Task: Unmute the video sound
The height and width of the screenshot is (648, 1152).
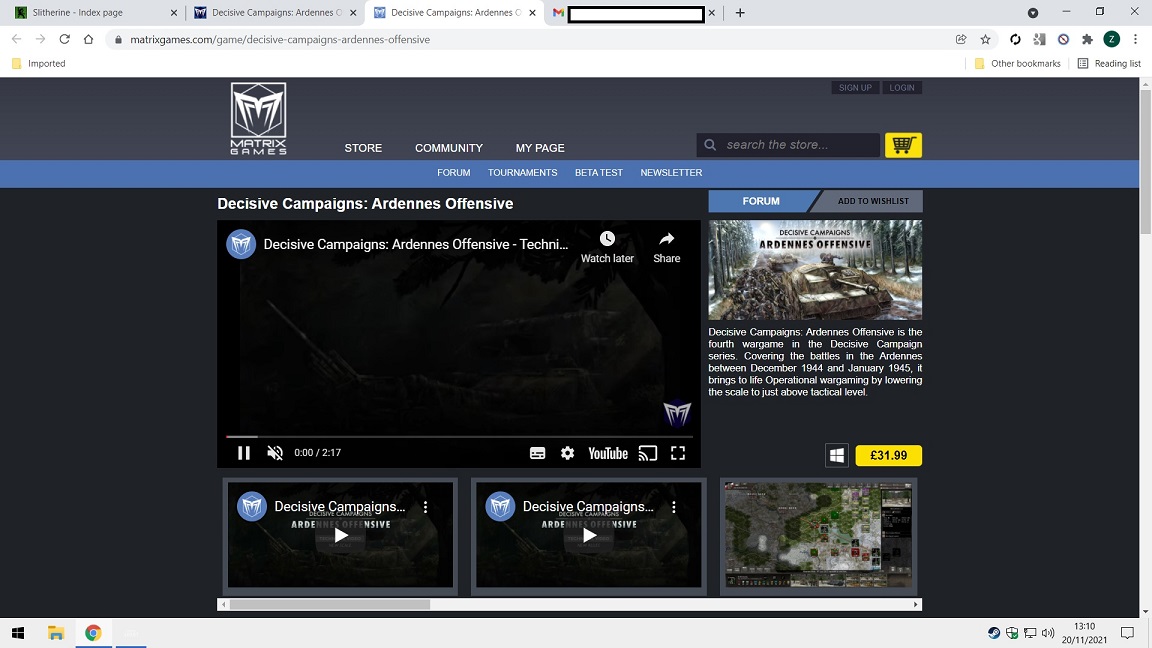Action: point(275,453)
